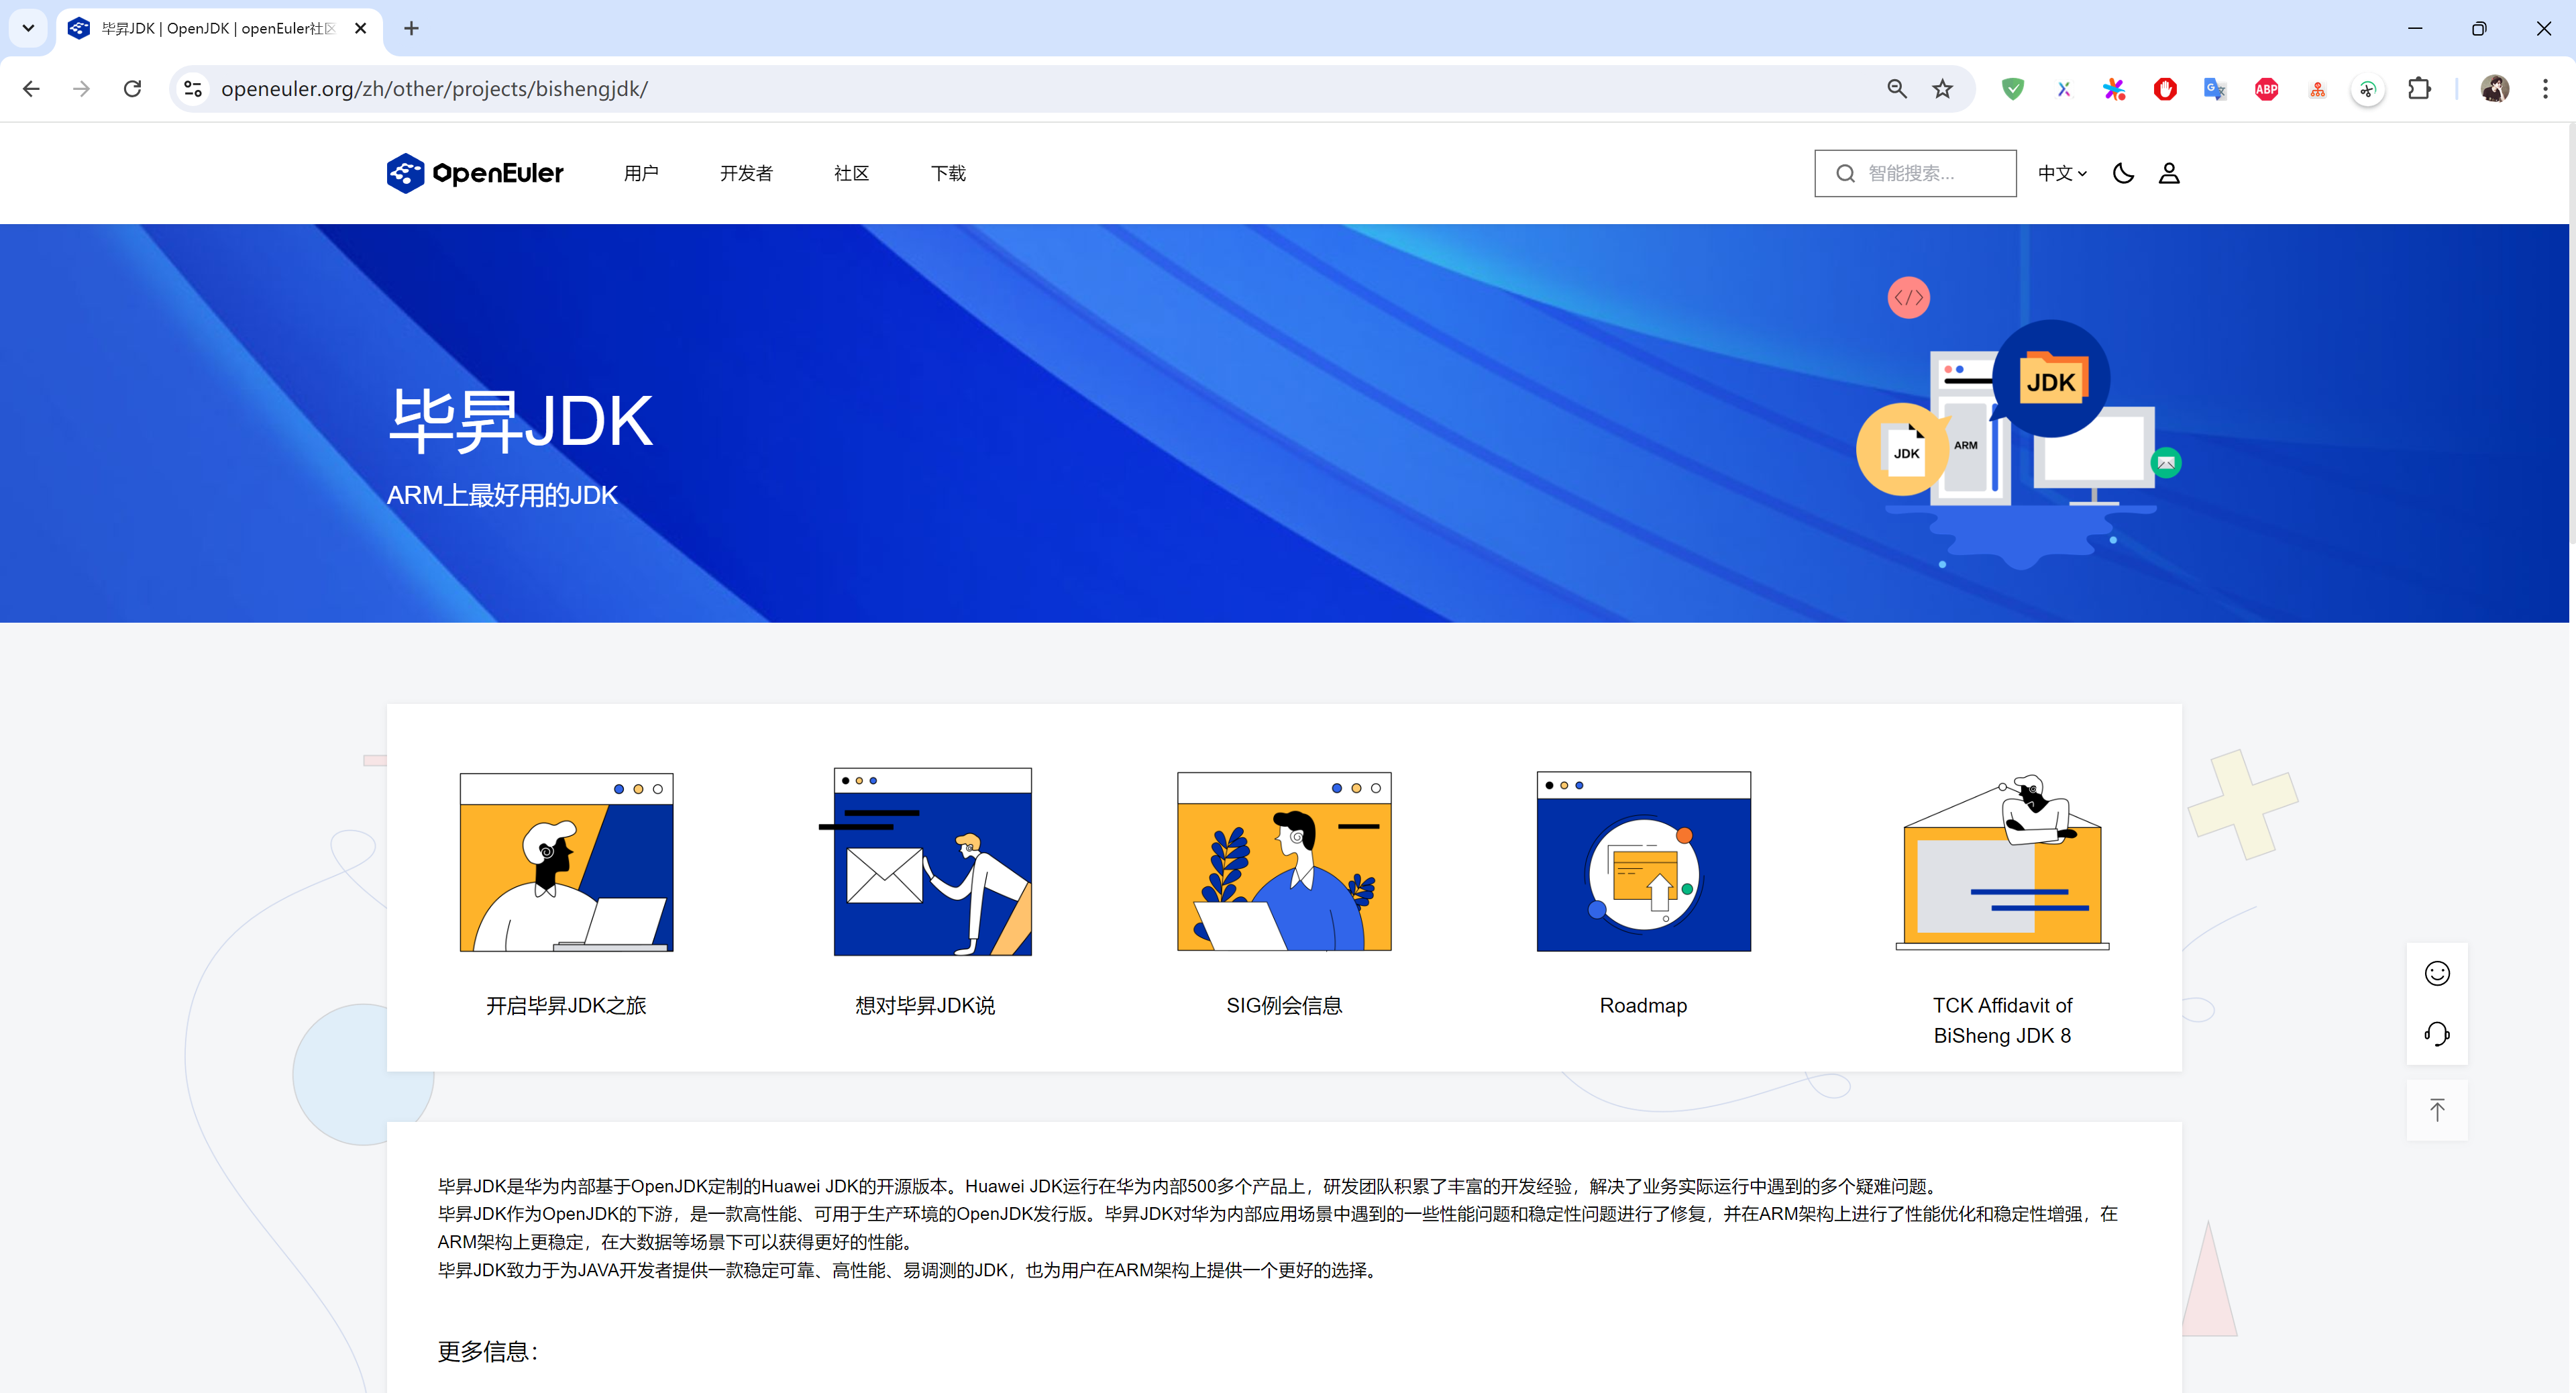
Task: Click the smiley feedback icon
Action: [x=2437, y=973]
